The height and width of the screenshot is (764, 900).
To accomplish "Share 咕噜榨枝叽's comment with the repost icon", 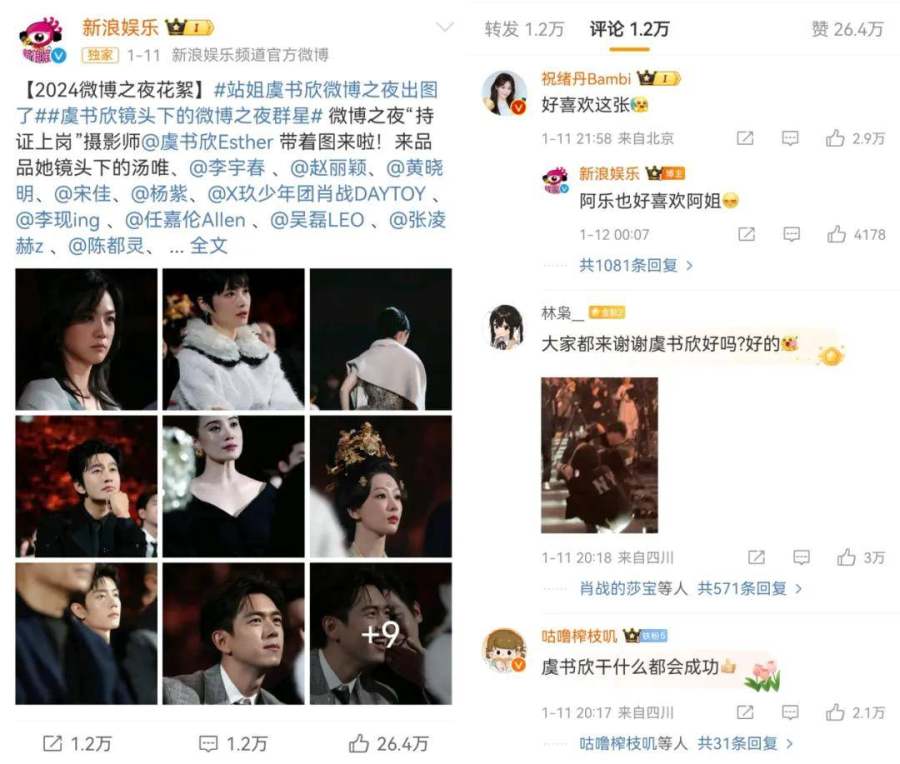I will click(x=745, y=712).
